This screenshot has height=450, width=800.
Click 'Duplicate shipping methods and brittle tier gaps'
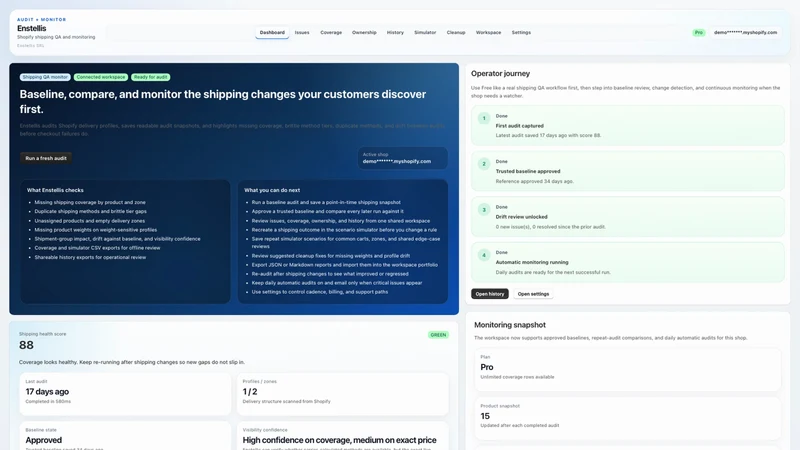[x=90, y=211]
